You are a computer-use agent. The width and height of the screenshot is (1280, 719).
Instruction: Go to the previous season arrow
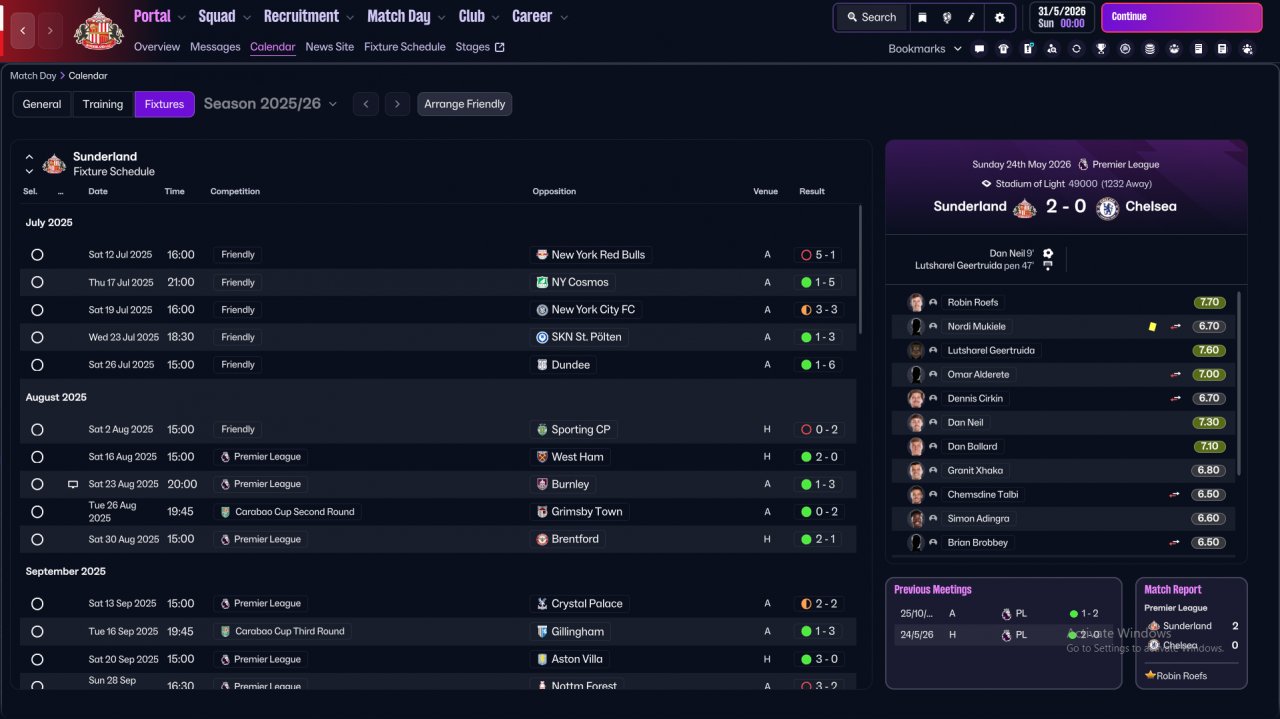[366, 104]
